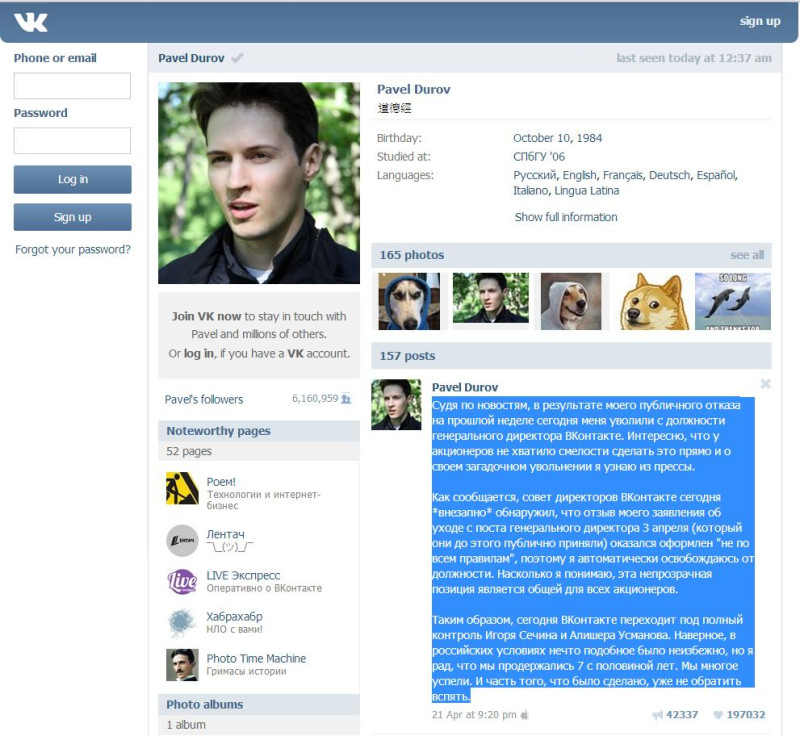Screen dimensions: 800x736
Task: Click the Хабрахабр page icon
Action: [x=182, y=623]
